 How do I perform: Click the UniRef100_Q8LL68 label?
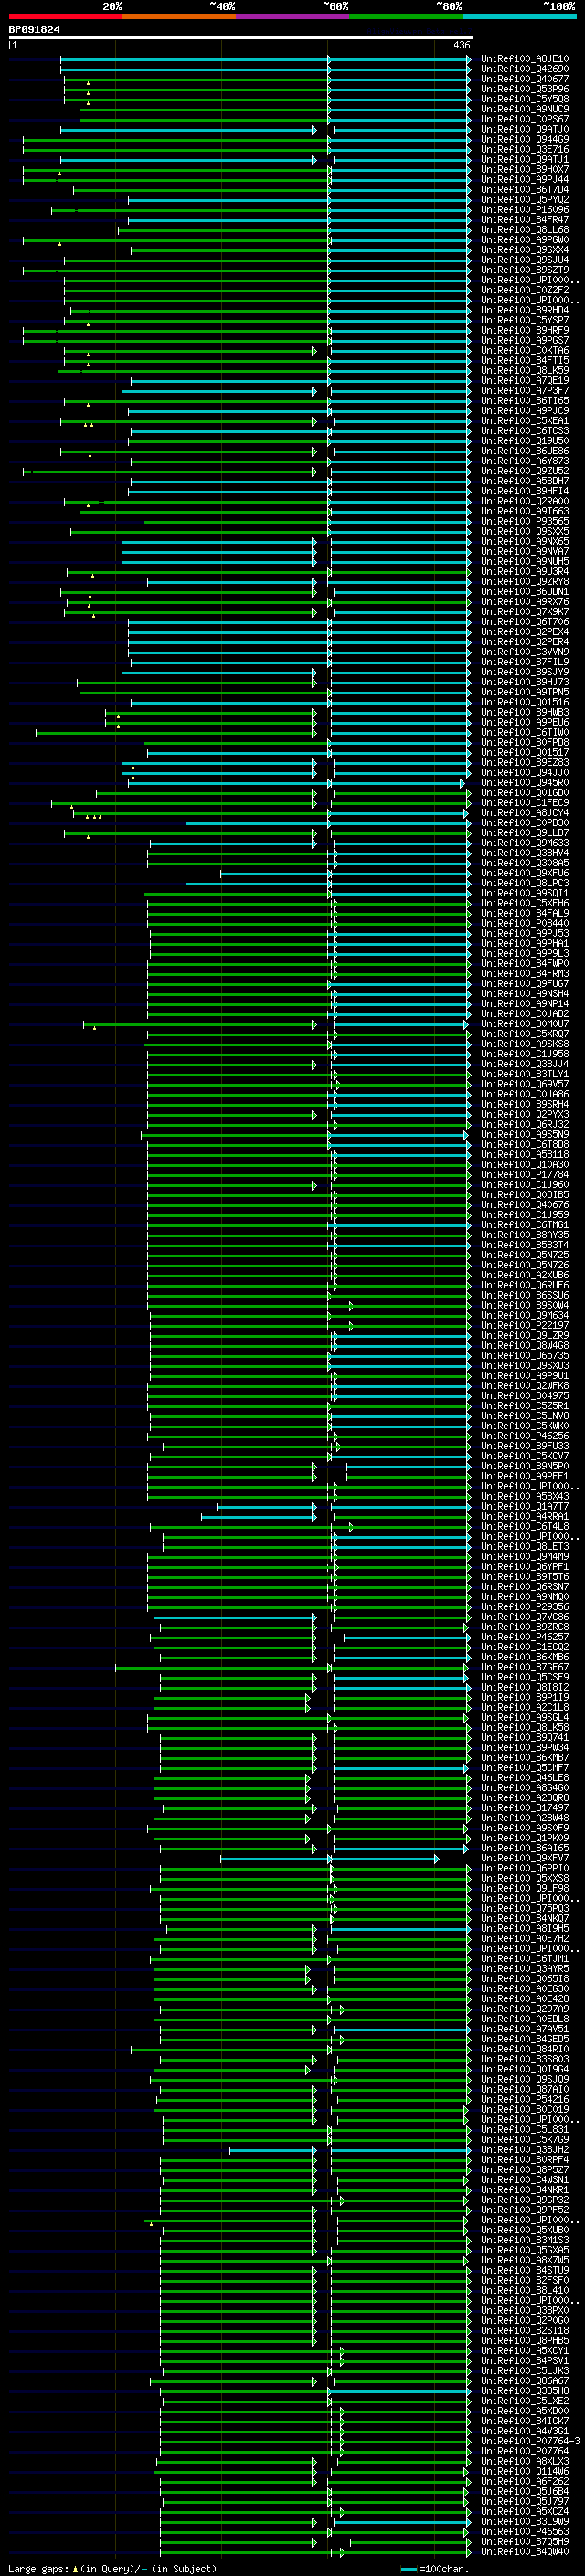[525, 230]
